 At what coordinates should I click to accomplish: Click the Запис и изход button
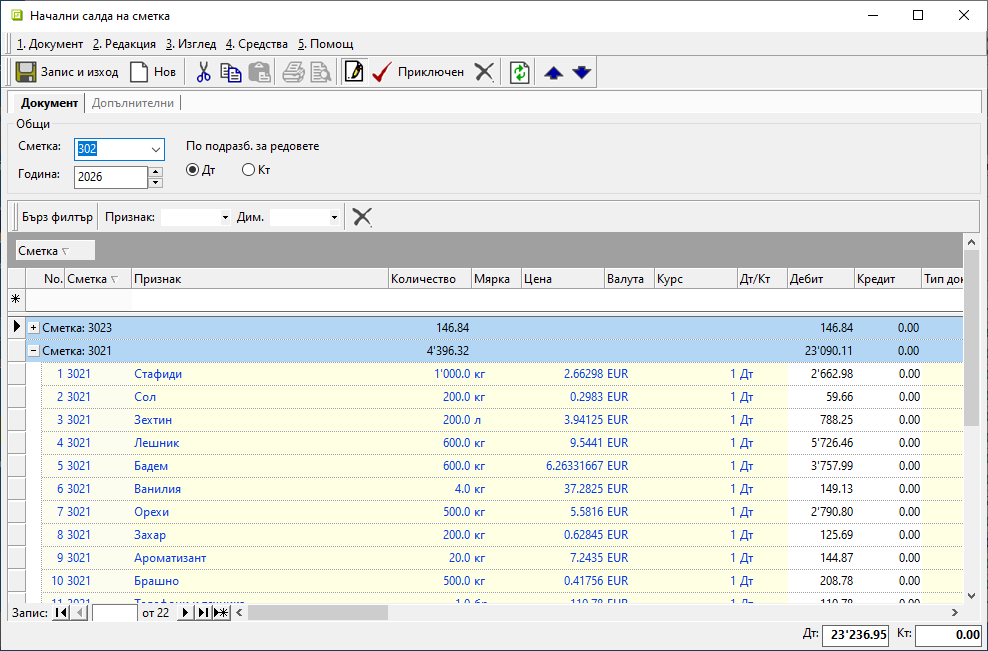coord(67,72)
